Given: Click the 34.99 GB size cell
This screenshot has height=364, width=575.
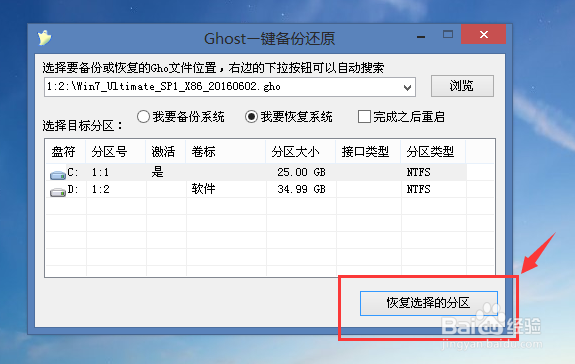Looking at the screenshot, I should tap(301, 189).
